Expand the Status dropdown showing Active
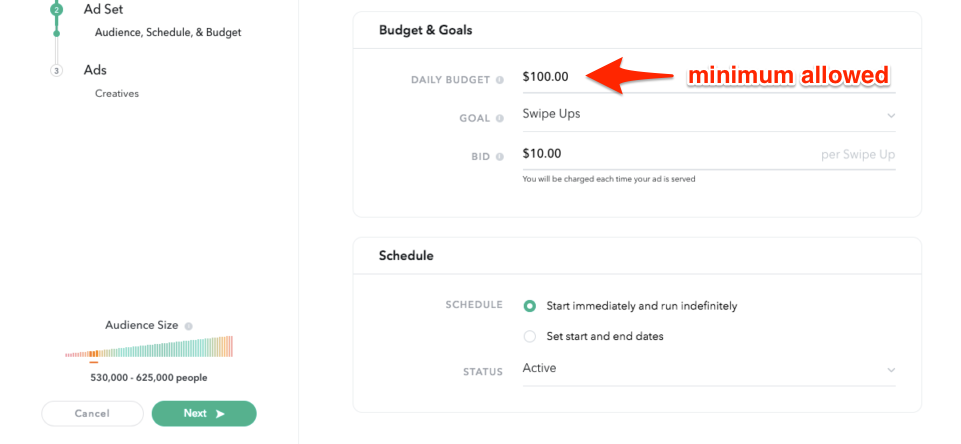Image resolution: width=961 pixels, height=444 pixels. pyautogui.click(x=700, y=369)
